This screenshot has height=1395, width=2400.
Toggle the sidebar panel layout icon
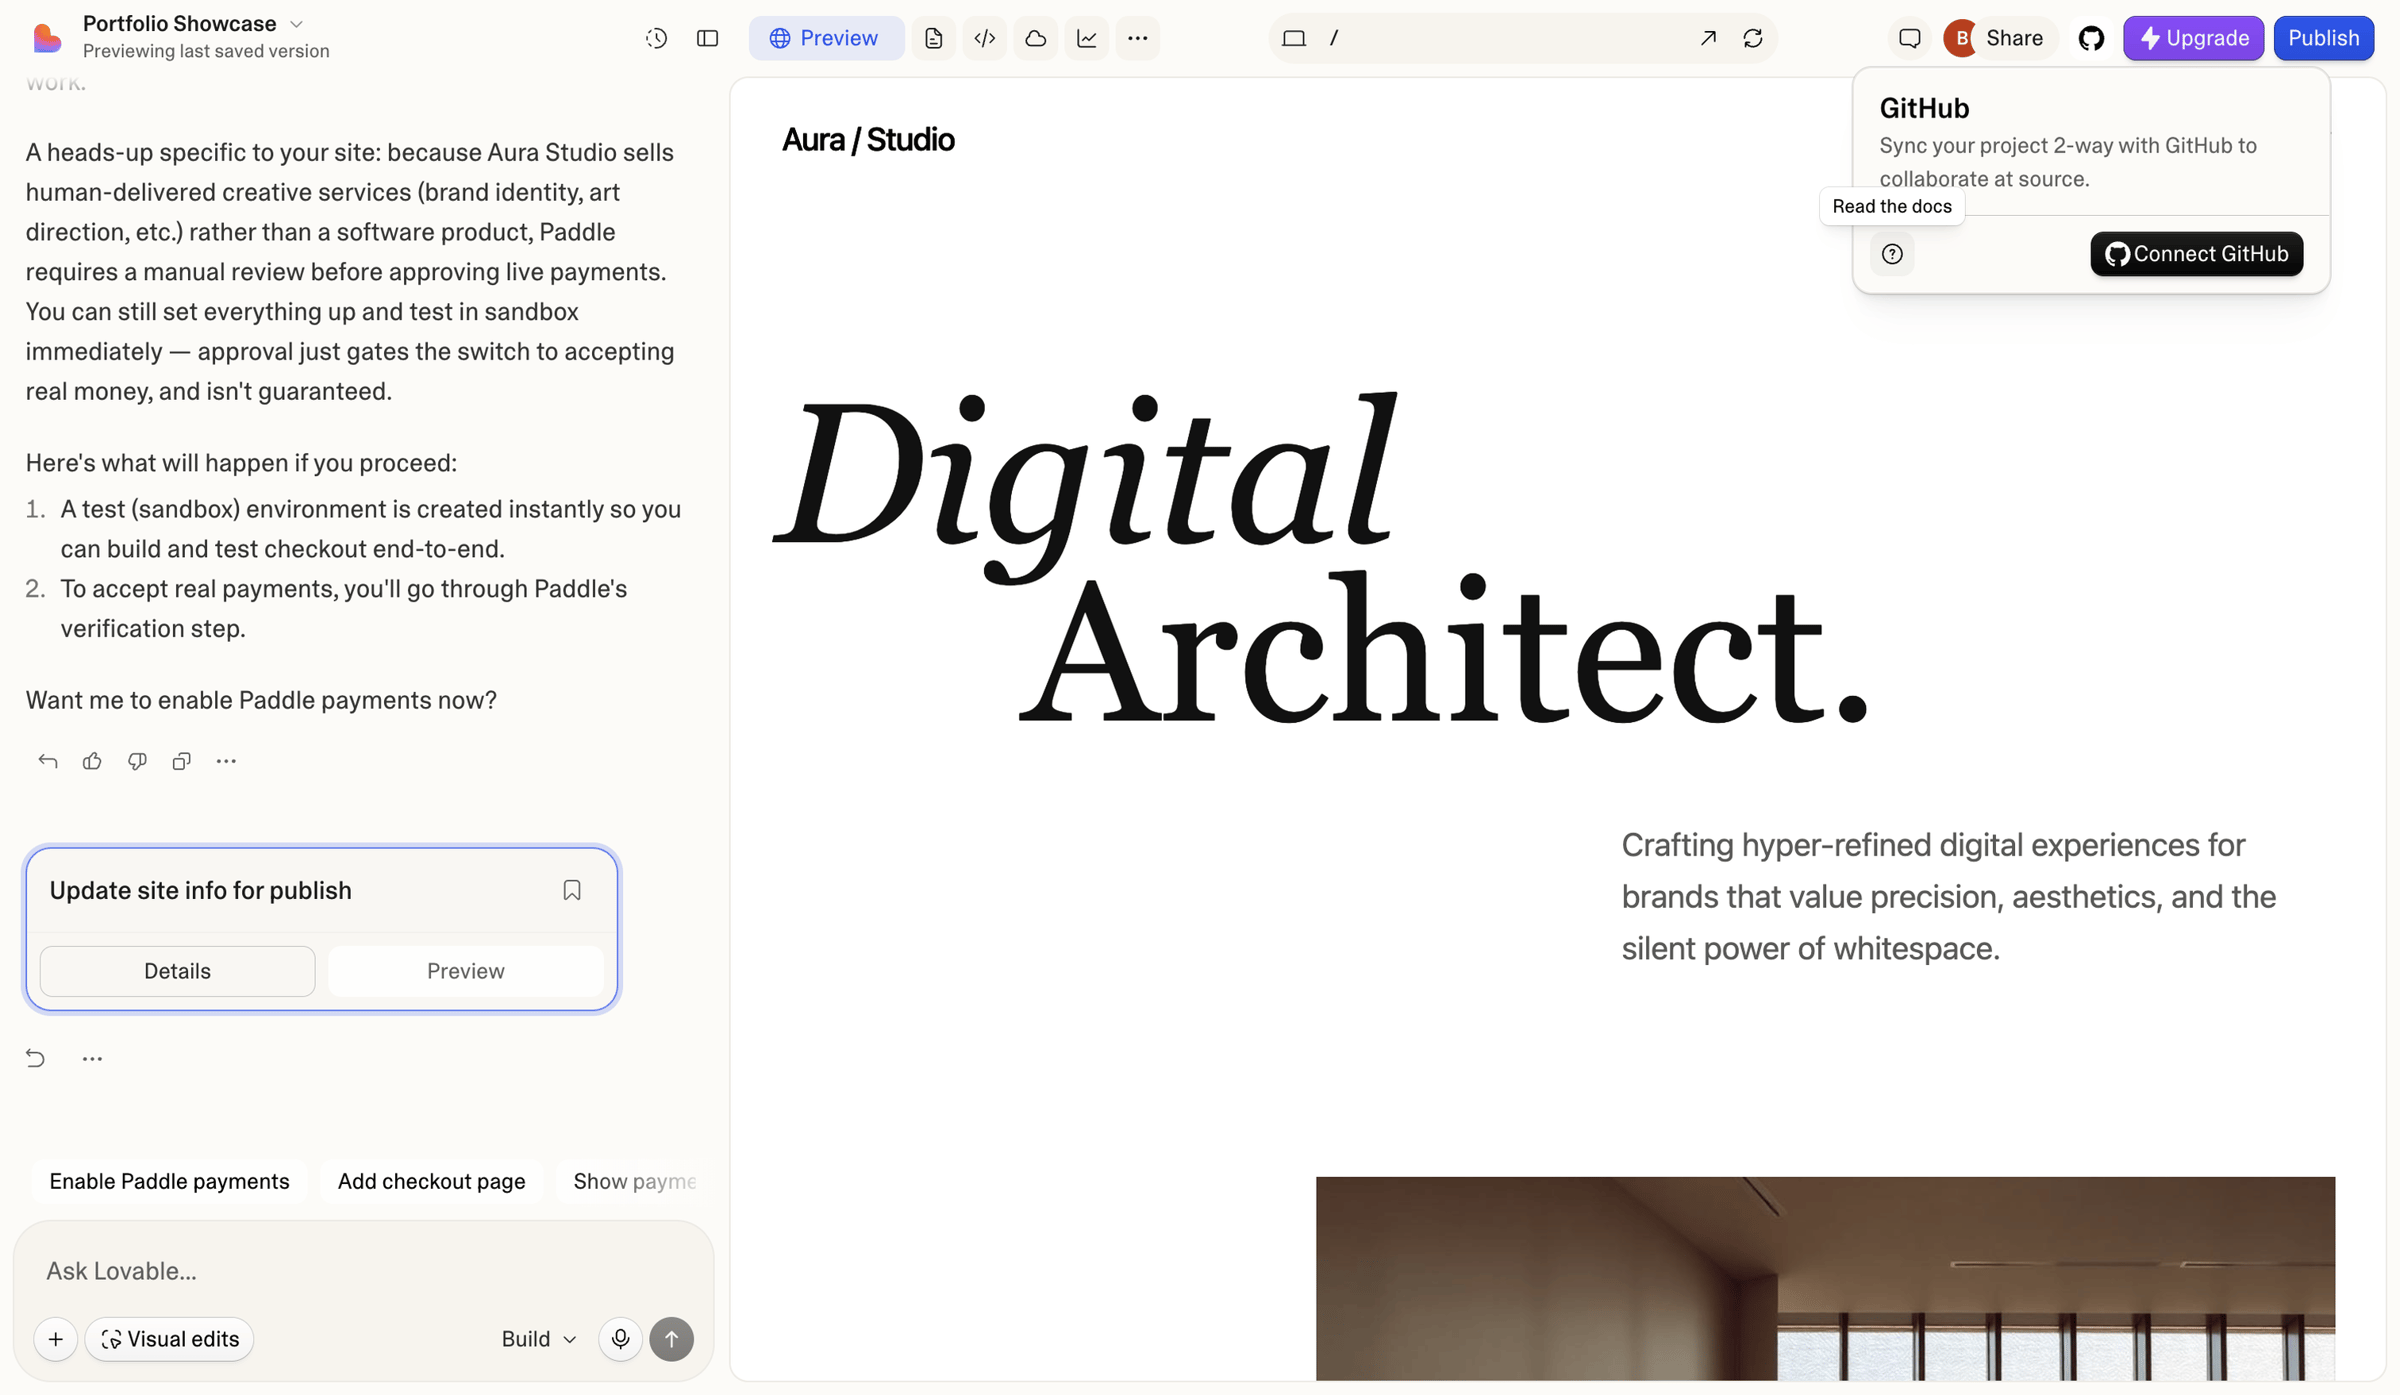[708, 38]
